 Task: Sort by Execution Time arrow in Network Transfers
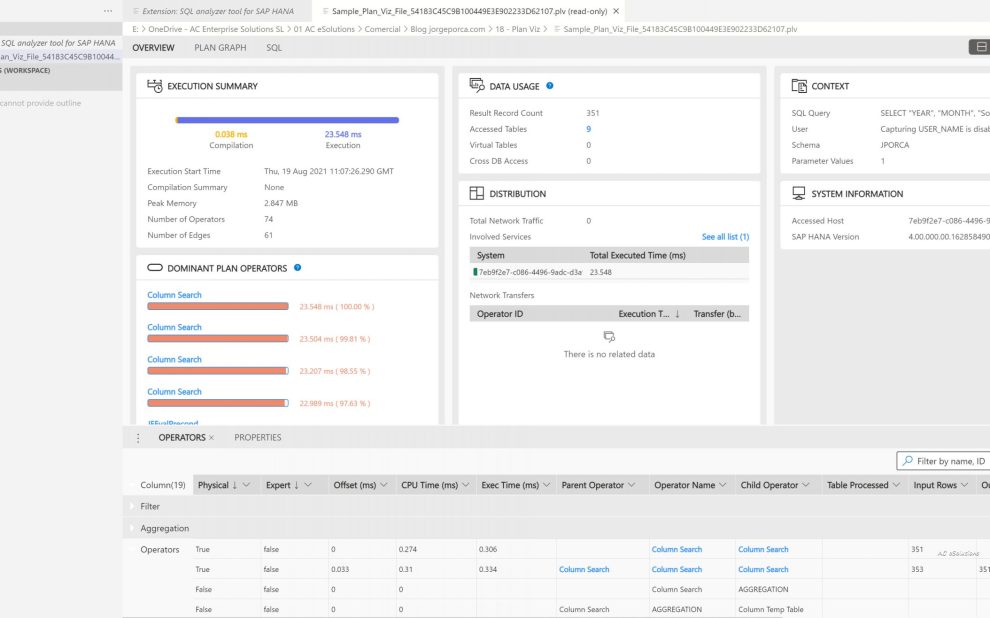pyautogui.click(x=677, y=314)
